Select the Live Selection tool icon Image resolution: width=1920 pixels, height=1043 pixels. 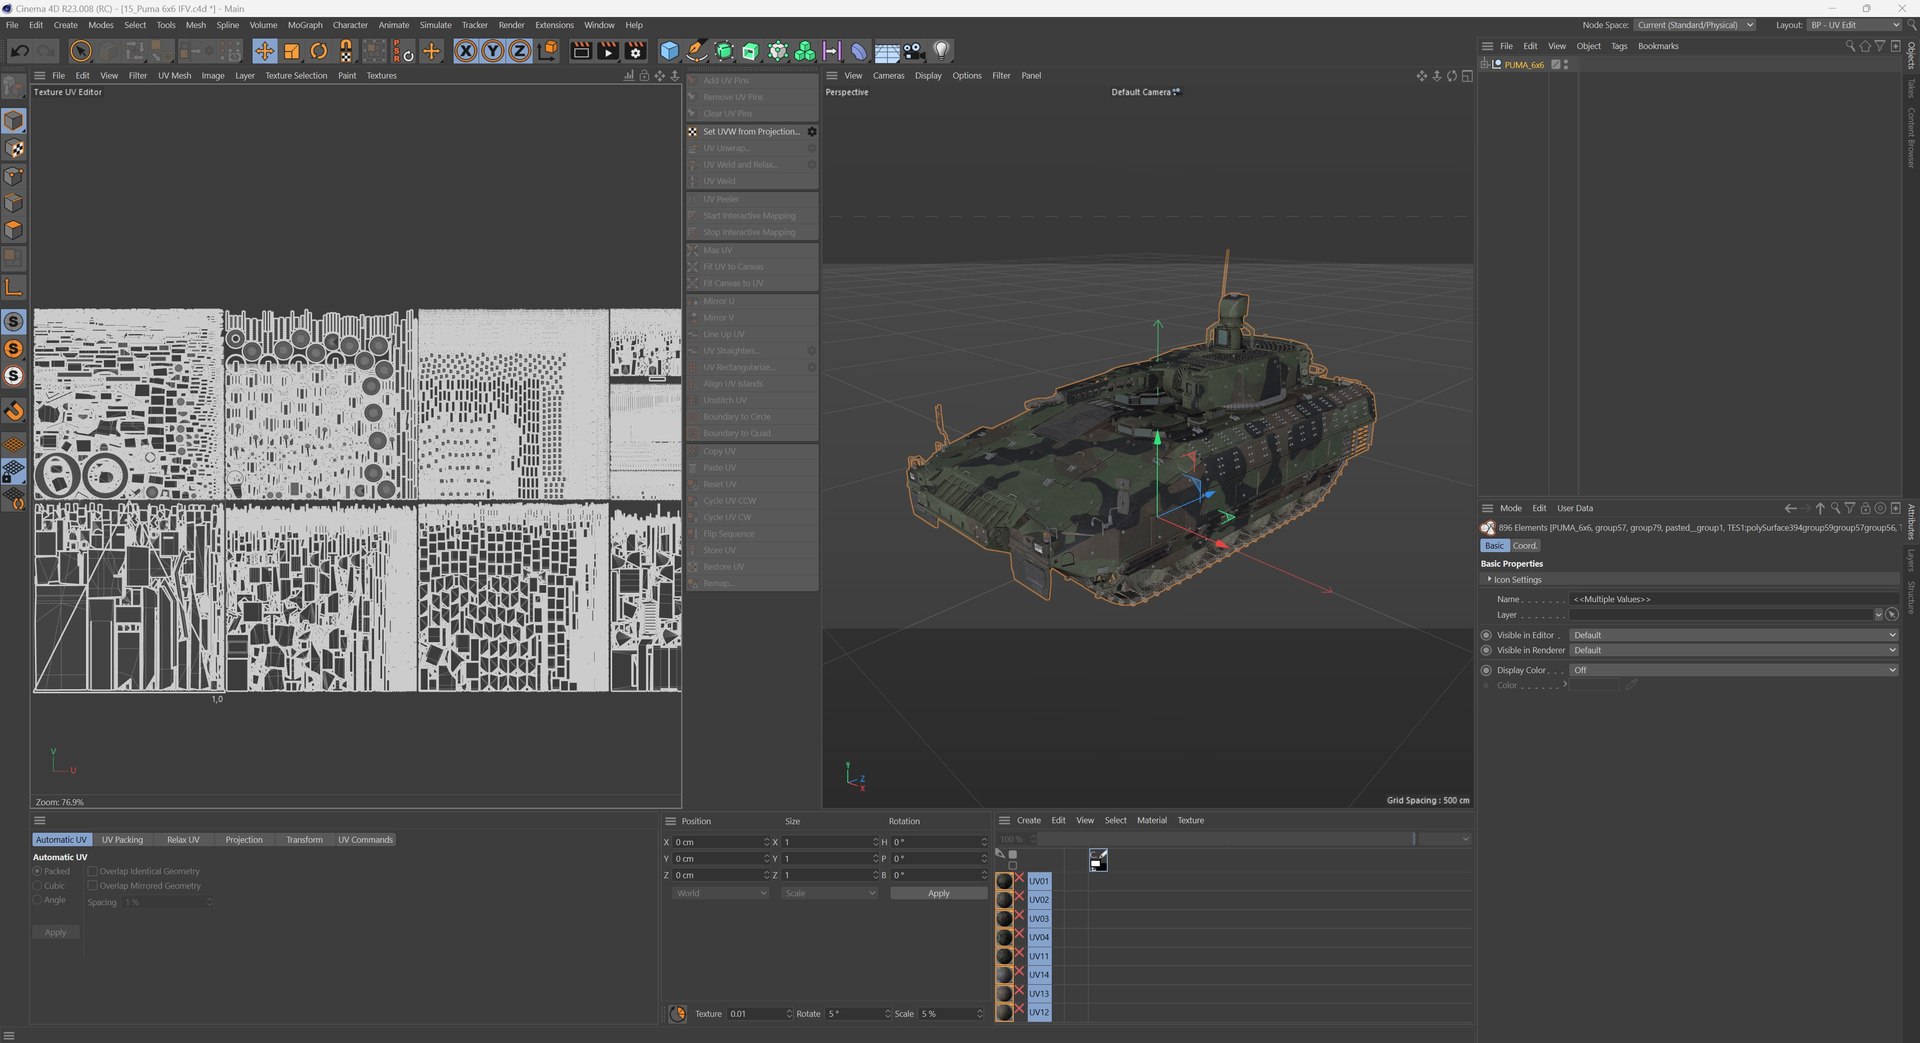click(x=81, y=51)
